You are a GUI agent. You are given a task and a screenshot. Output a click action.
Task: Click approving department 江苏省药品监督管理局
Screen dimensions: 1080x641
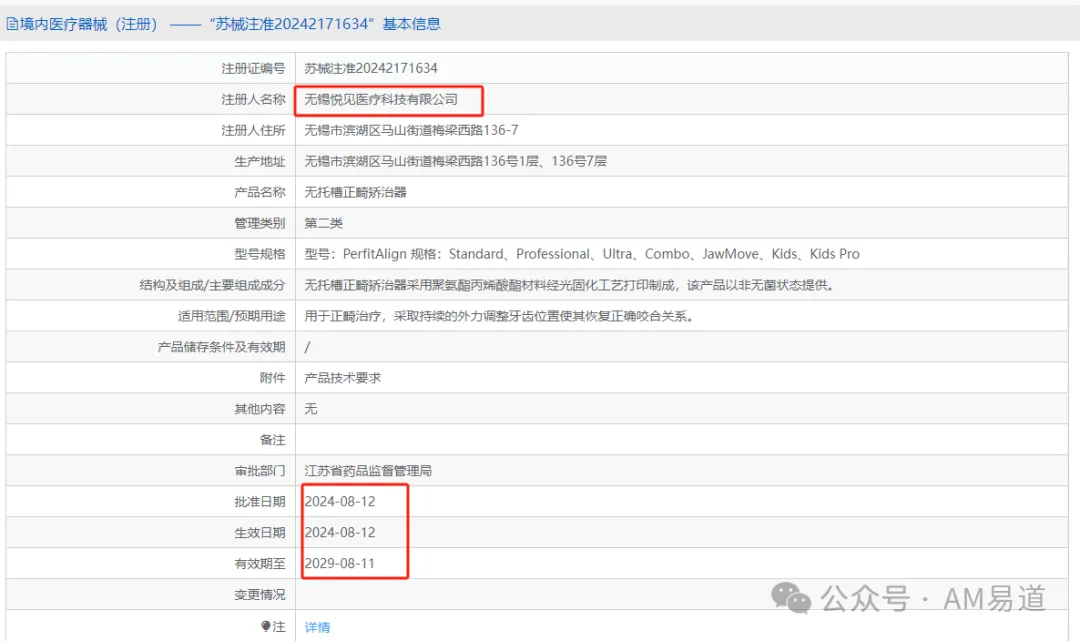tap(368, 471)
